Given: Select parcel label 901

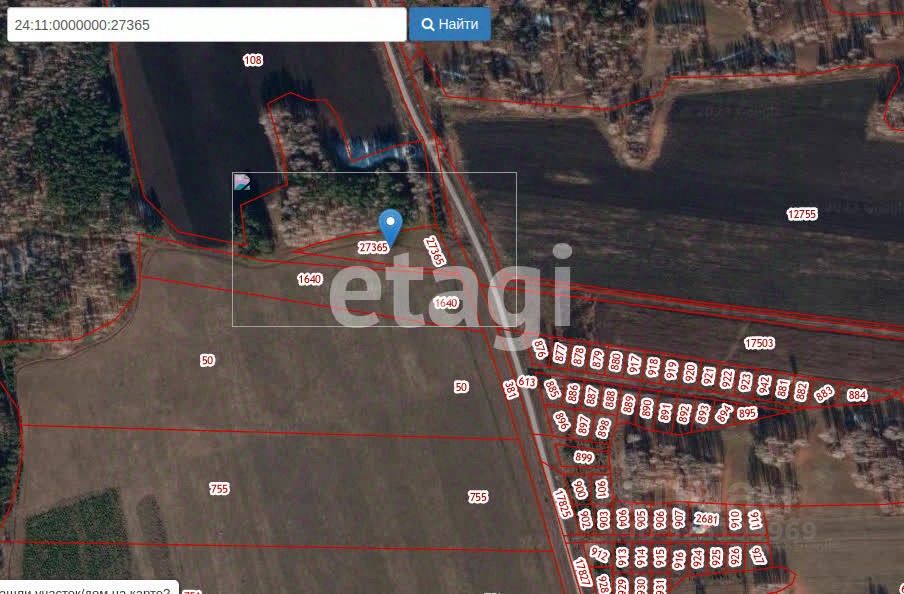Looking at the screenshot, I should (x=601, y=489).
